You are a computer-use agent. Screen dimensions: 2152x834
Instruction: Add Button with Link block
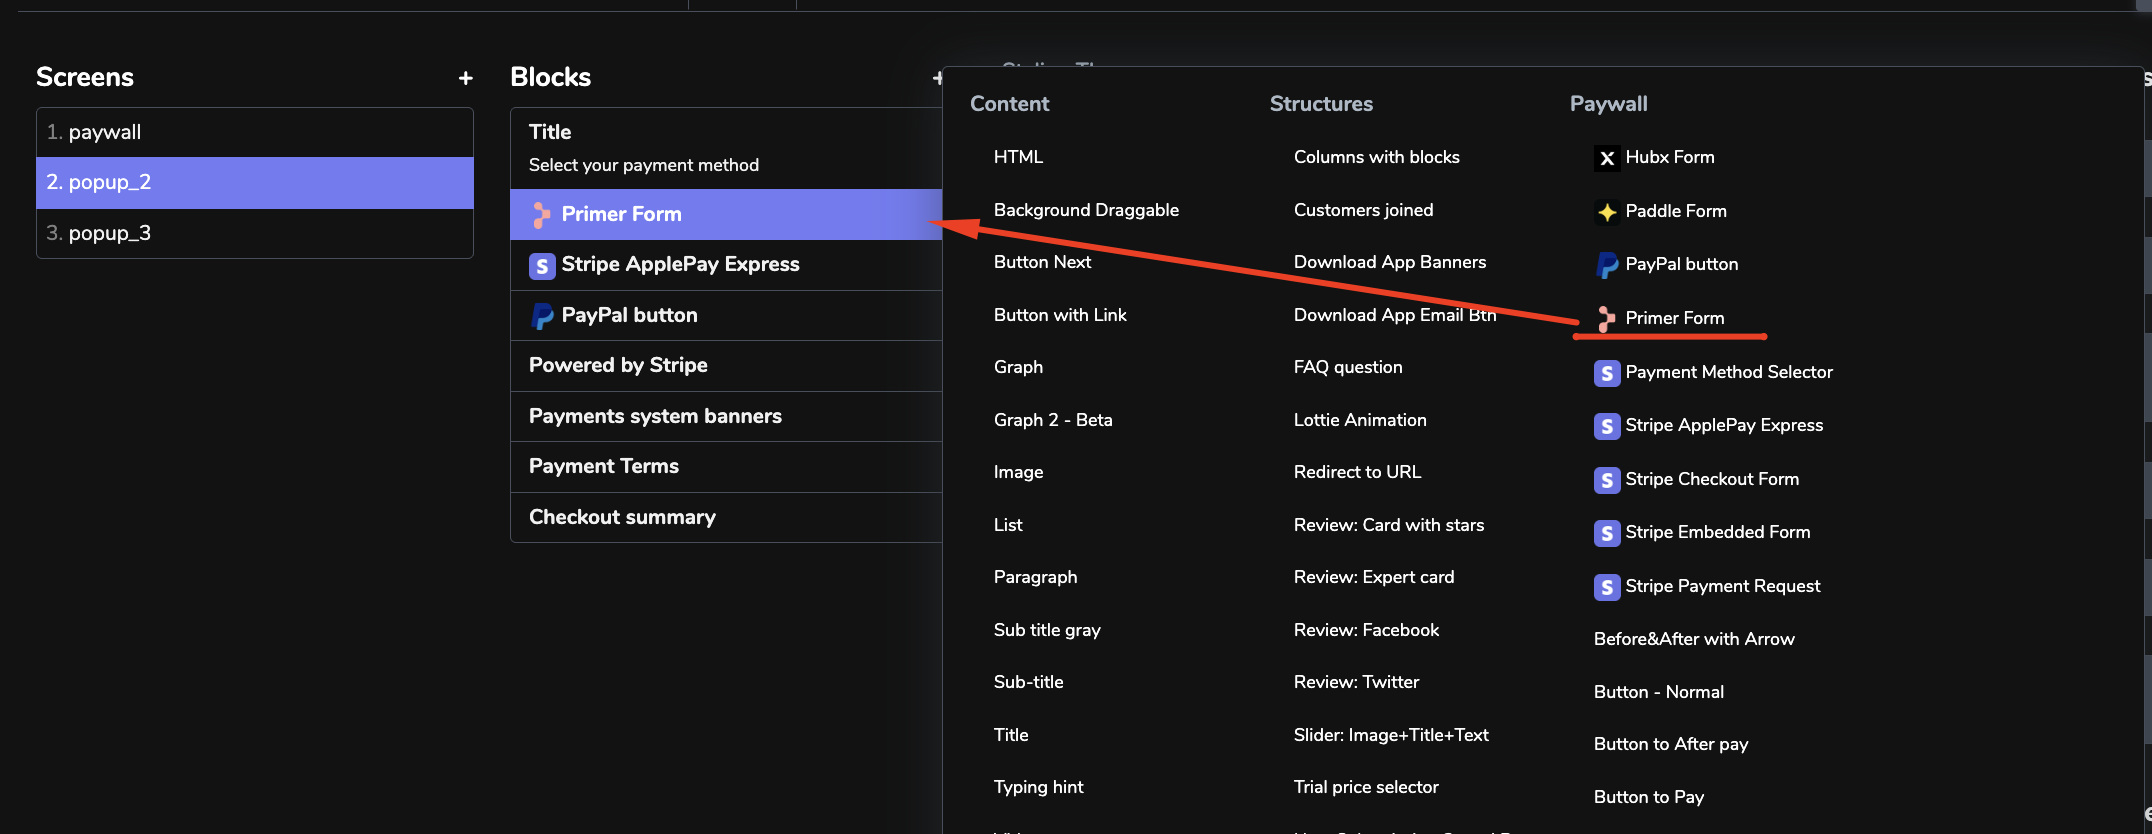tap(1060, 315)
